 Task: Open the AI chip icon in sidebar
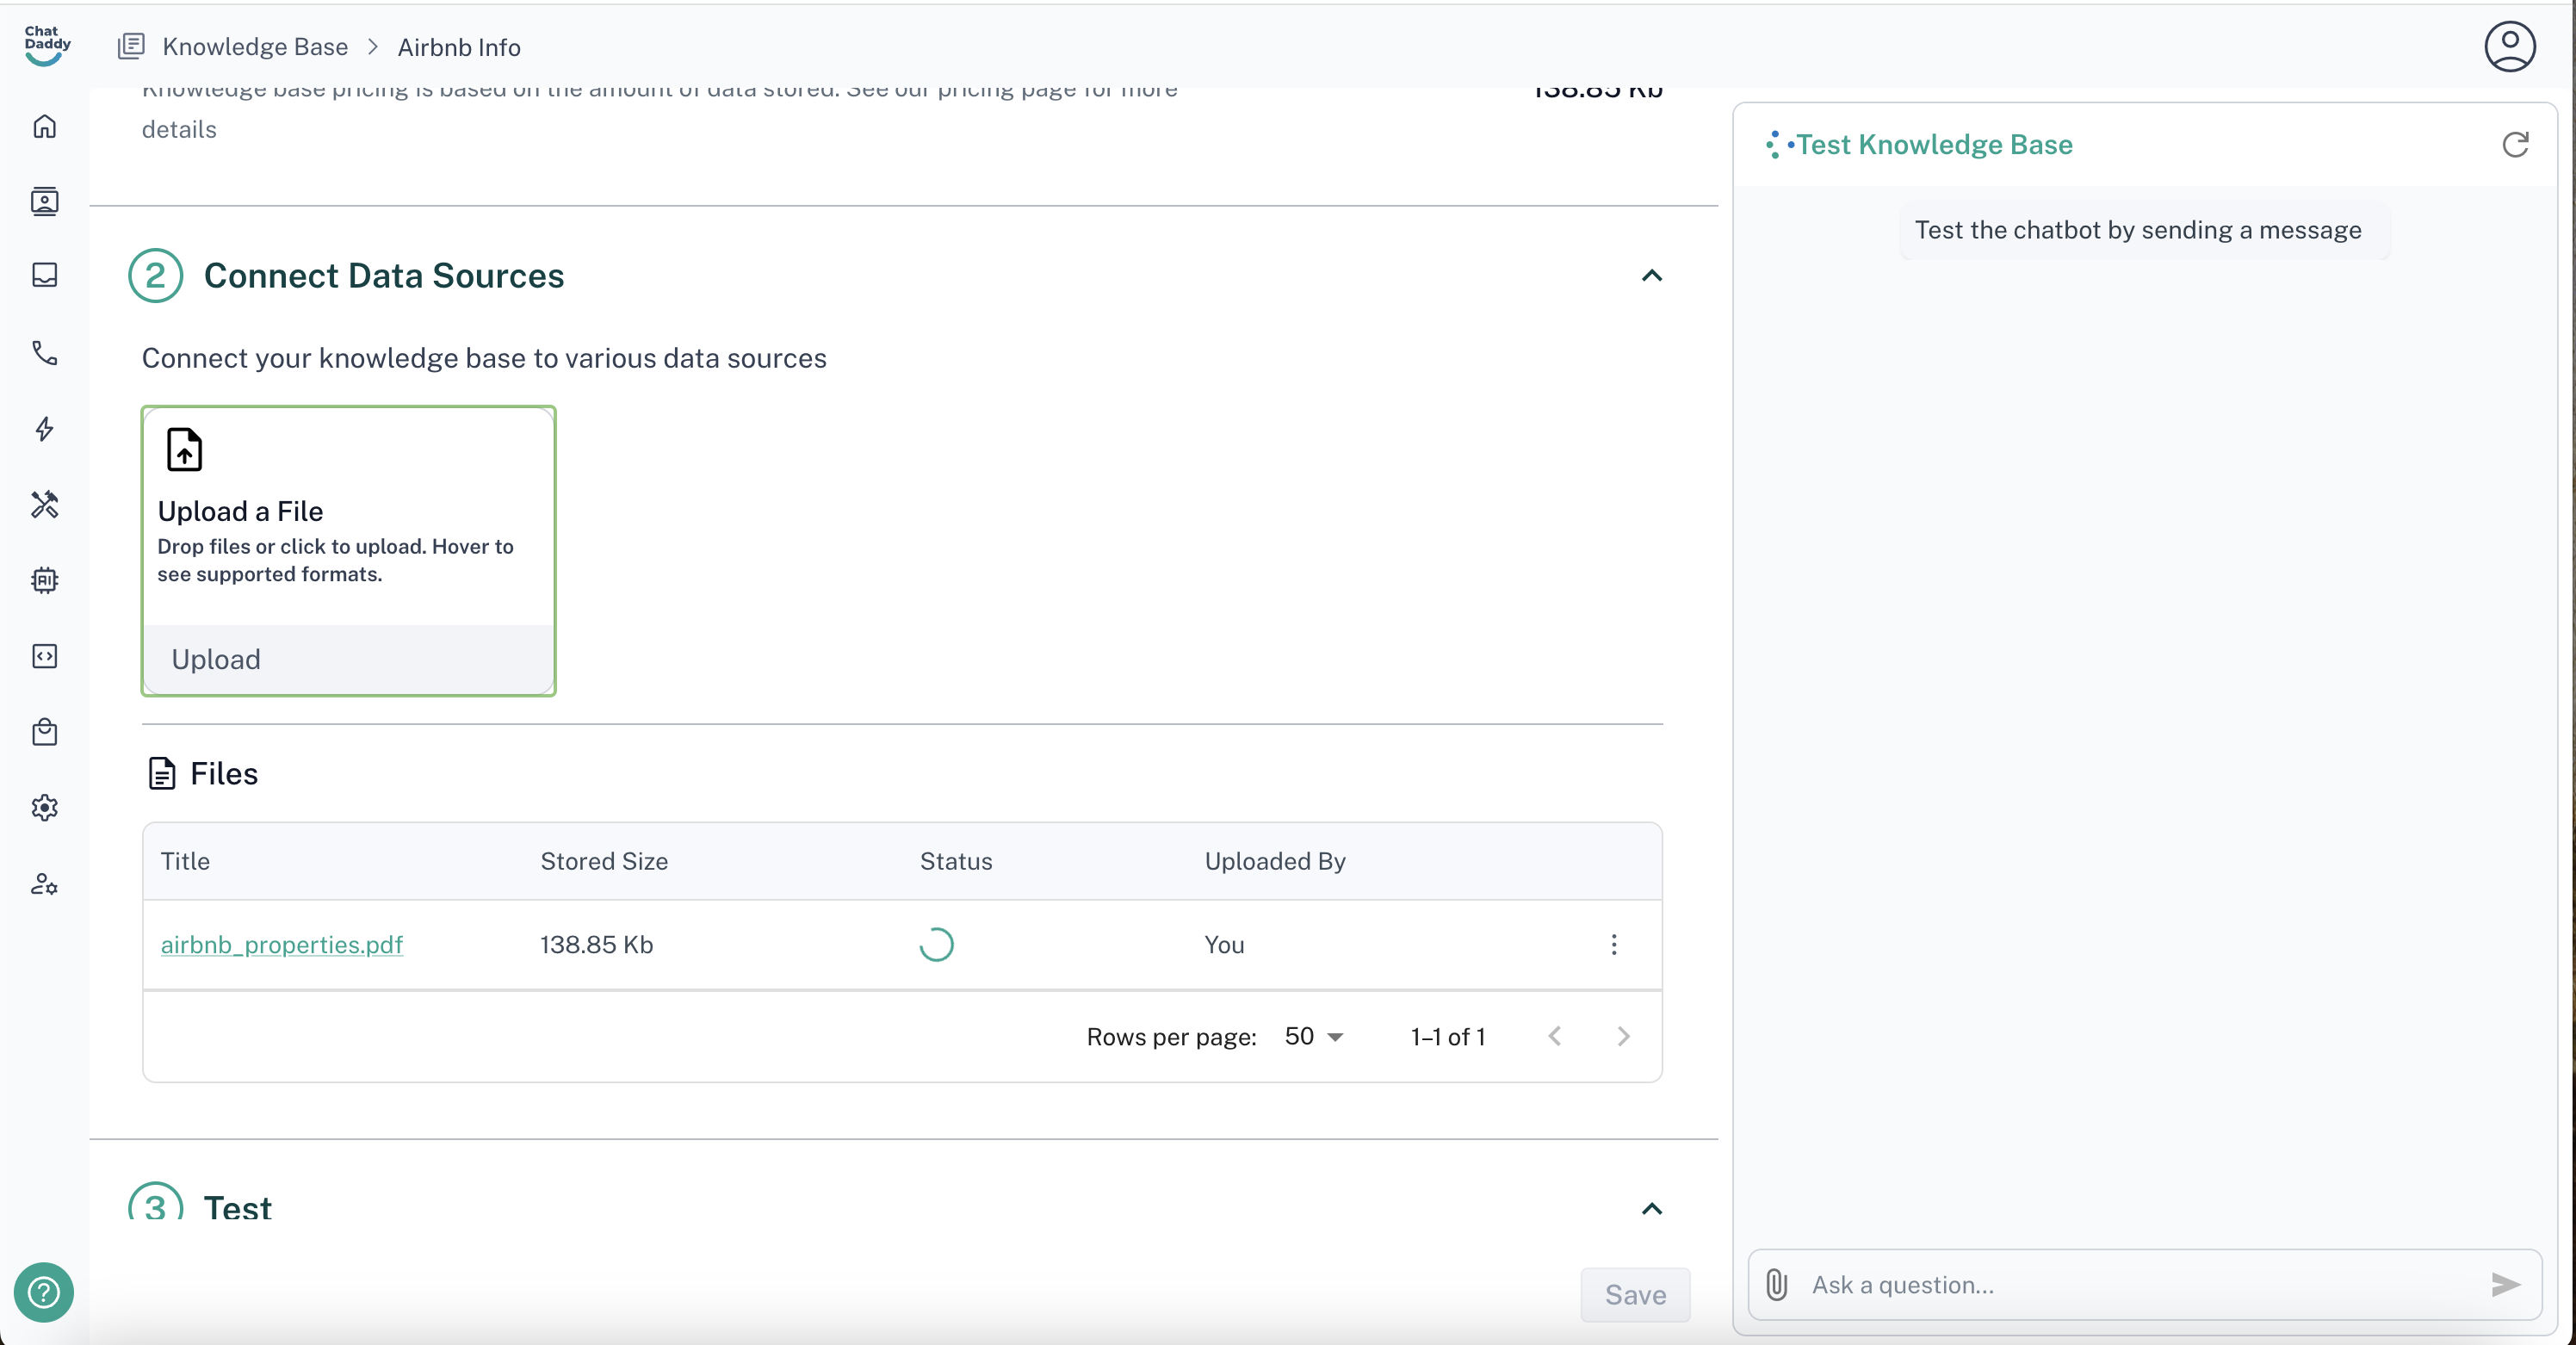point(44,580)
